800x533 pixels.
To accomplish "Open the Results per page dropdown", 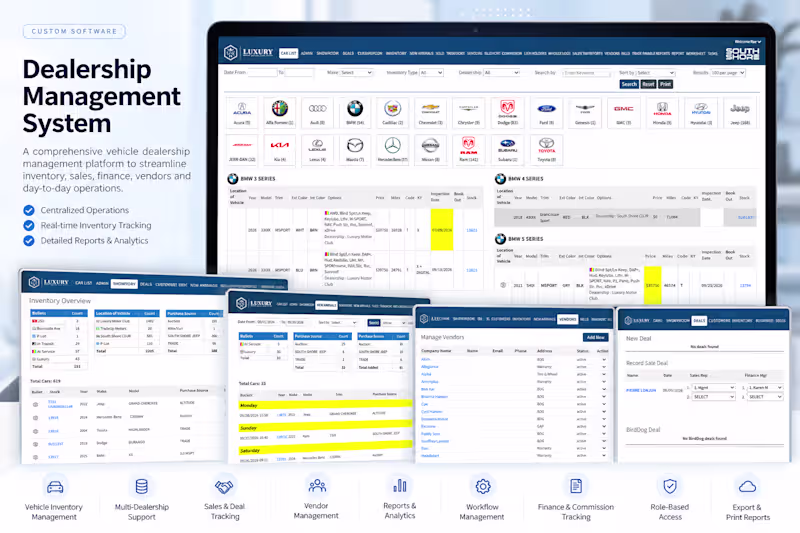I will [728, 73].
